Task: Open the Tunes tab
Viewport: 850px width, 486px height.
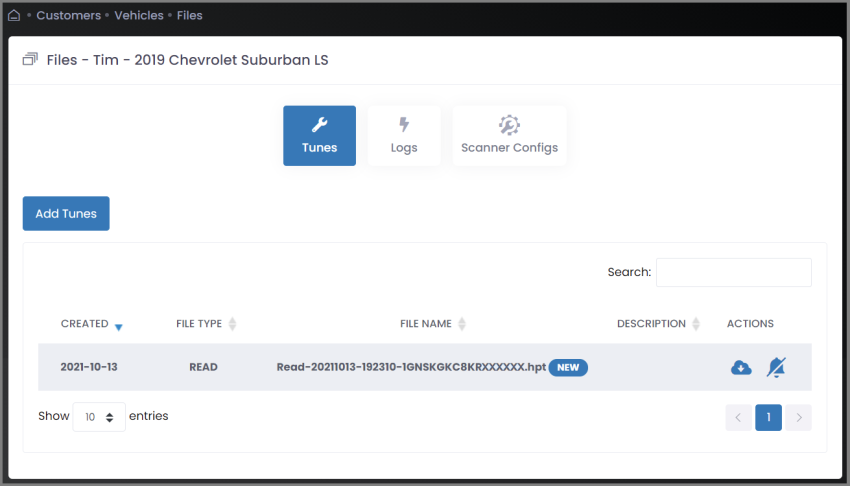Action: tap(319, 136)
